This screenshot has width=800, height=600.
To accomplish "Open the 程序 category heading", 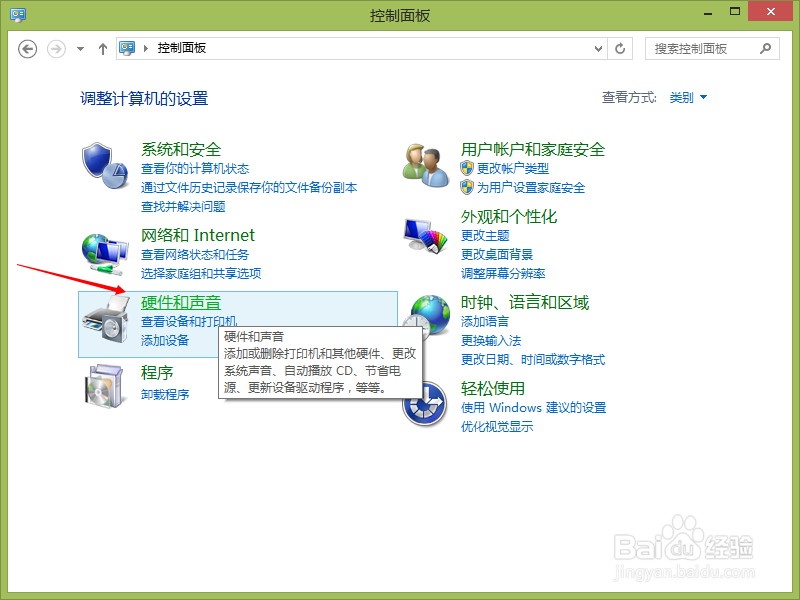I will (157, 372).
